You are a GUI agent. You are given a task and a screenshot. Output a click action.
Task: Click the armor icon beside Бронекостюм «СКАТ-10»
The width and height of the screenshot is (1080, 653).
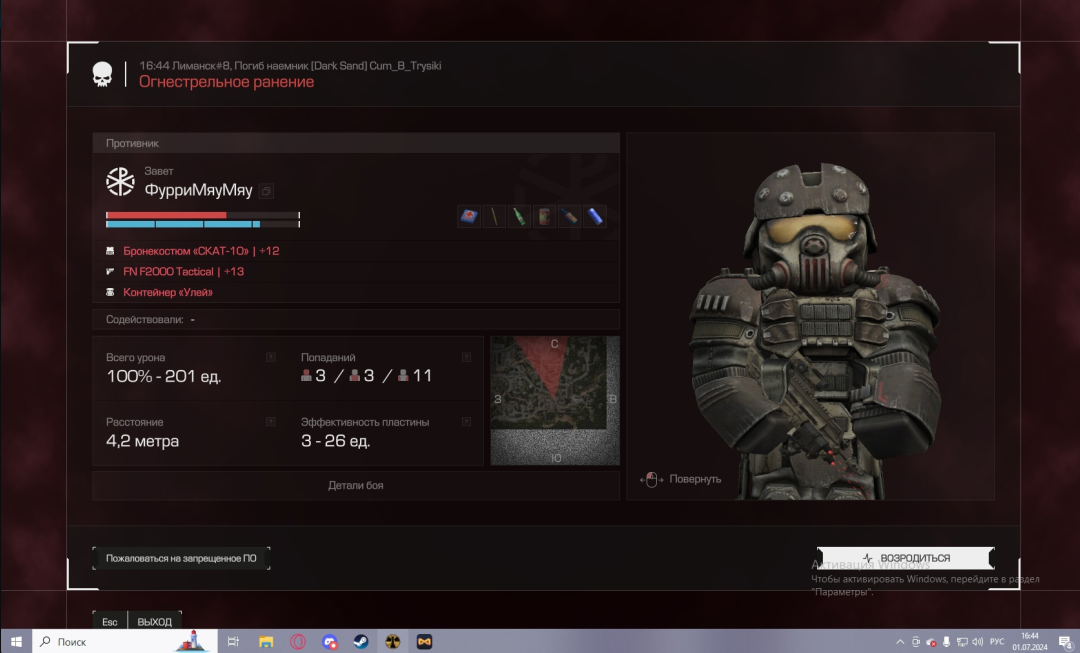(x=110, y=251)
